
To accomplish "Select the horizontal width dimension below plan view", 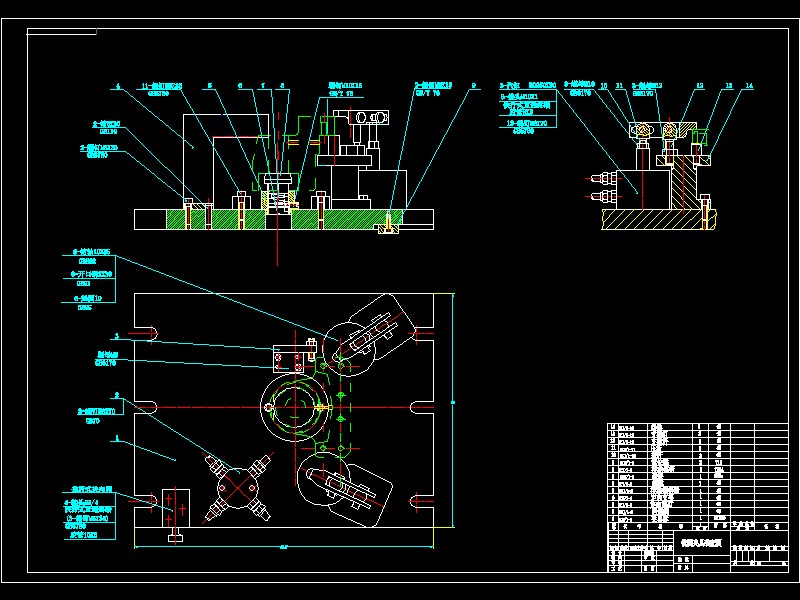I will (x=284, y=547).
